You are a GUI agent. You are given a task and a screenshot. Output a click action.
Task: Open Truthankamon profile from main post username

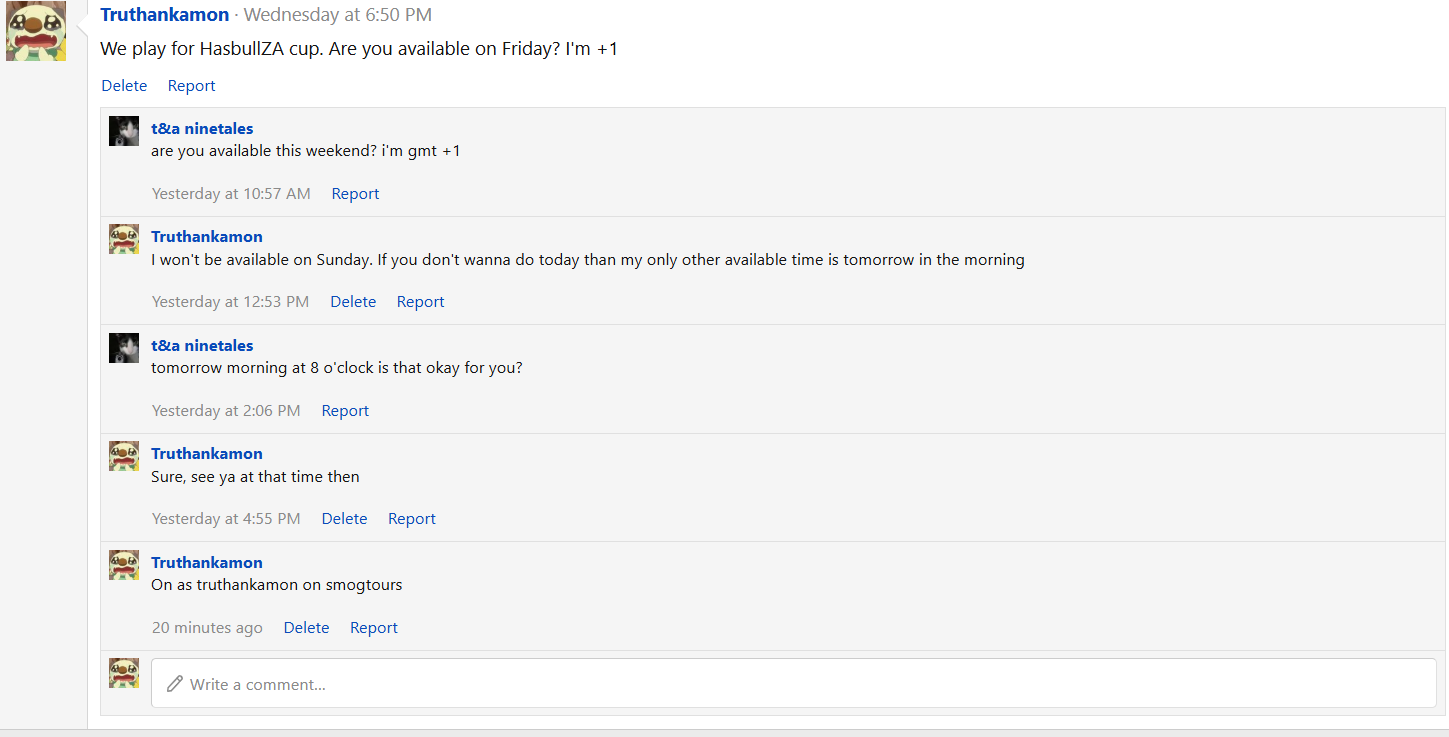(165, 15)
